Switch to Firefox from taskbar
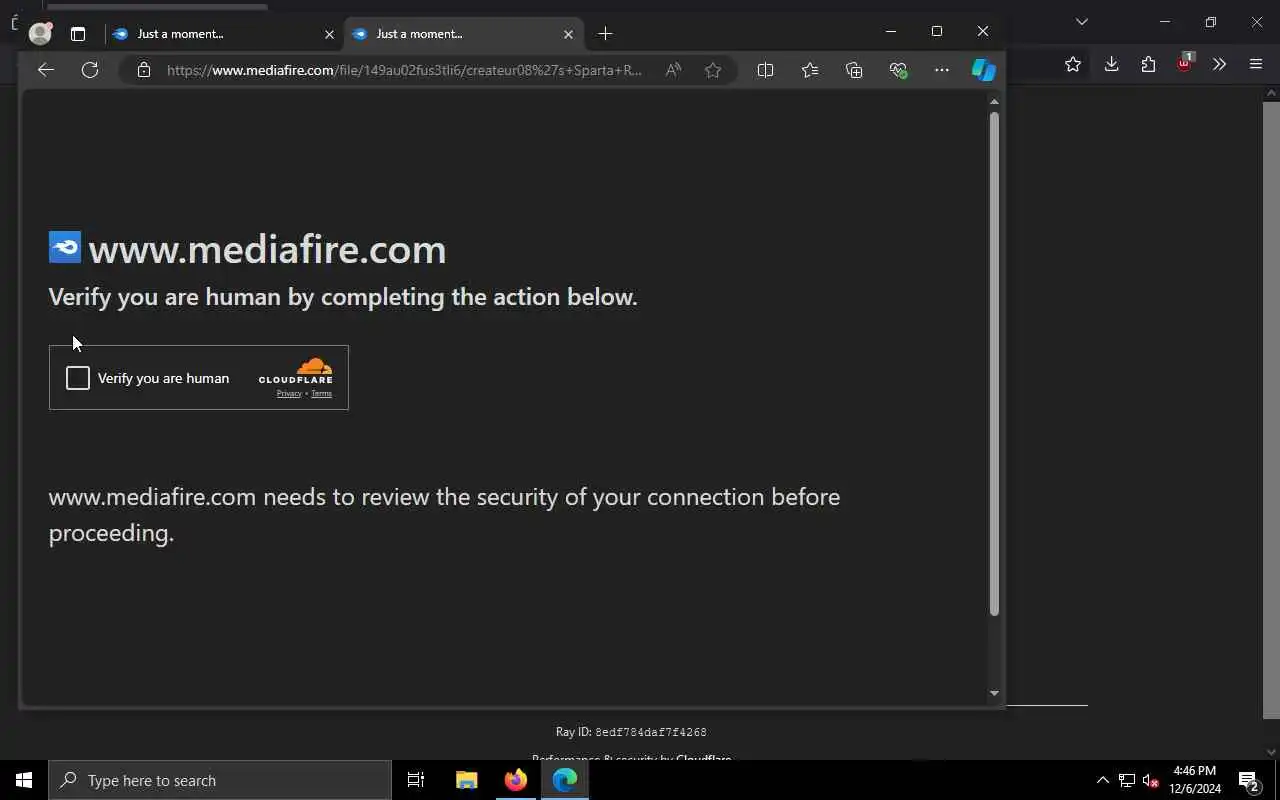Screen dimensions: 1280x800 (516, 780)
